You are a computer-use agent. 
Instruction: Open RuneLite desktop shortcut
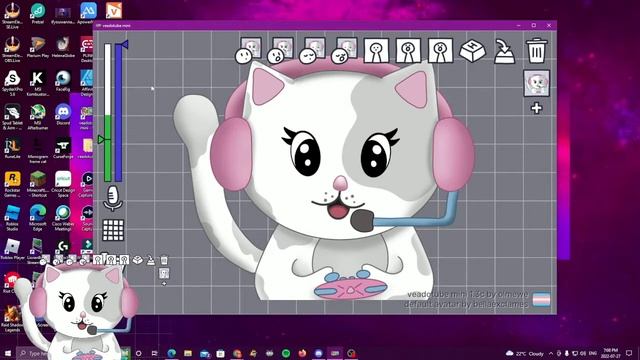[x=12, y=147]
